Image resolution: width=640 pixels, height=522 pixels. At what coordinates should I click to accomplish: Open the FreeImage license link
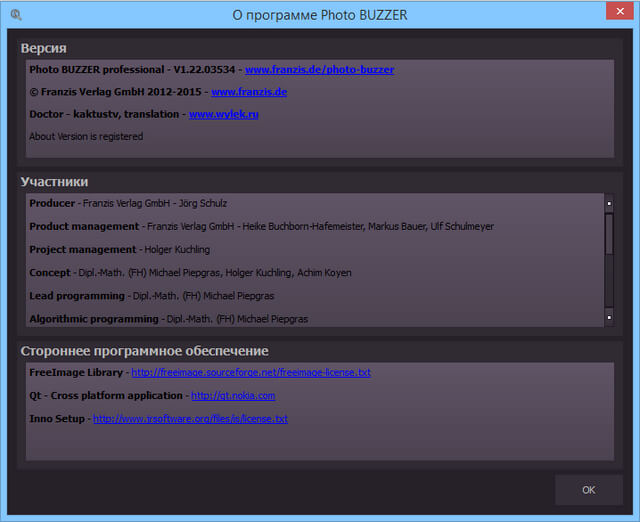click(250, 373)
